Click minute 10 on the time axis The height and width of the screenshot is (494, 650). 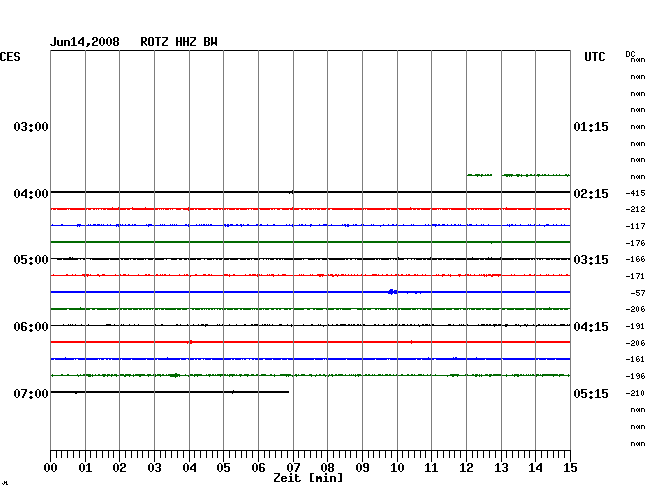click(397, 468)
